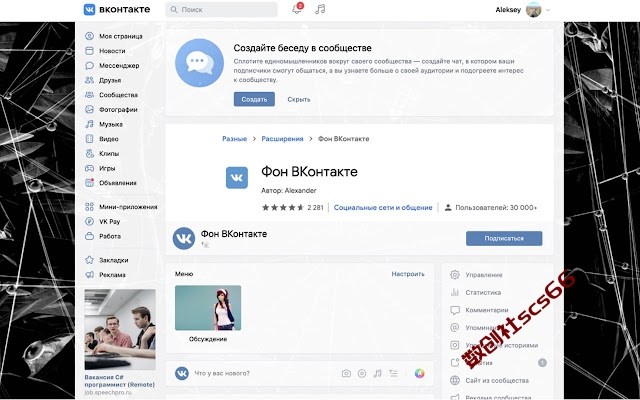This screenshot has width=640, height=400.
Task: Click the Подписаться button
Action: click(504, 238)
